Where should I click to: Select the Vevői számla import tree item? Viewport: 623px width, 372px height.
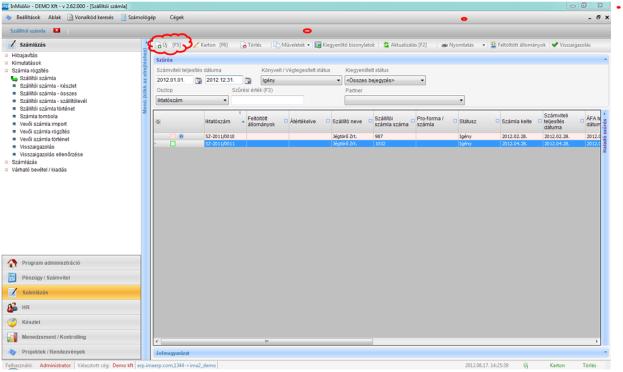(43, 124)
